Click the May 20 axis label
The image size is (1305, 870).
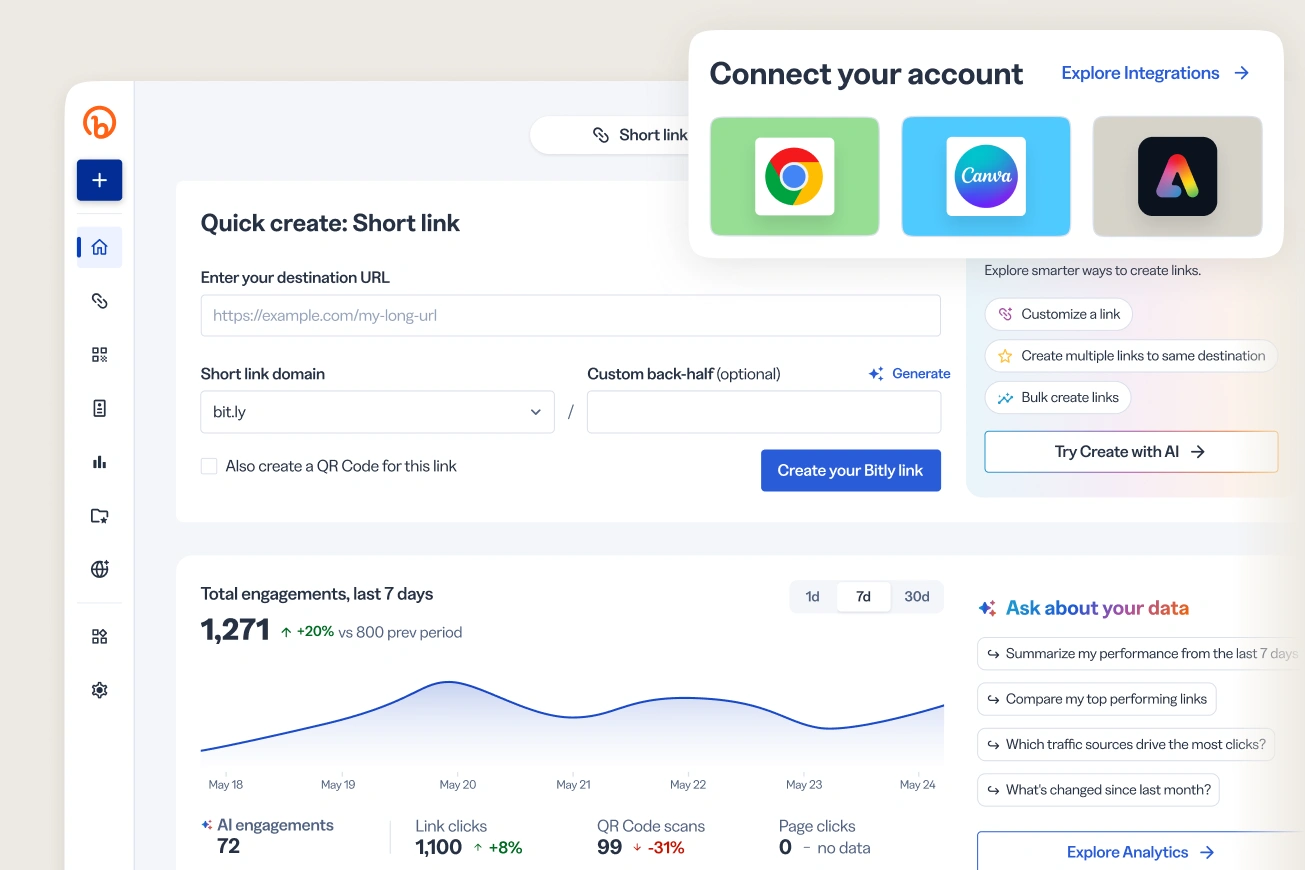(x=457, y=785)
